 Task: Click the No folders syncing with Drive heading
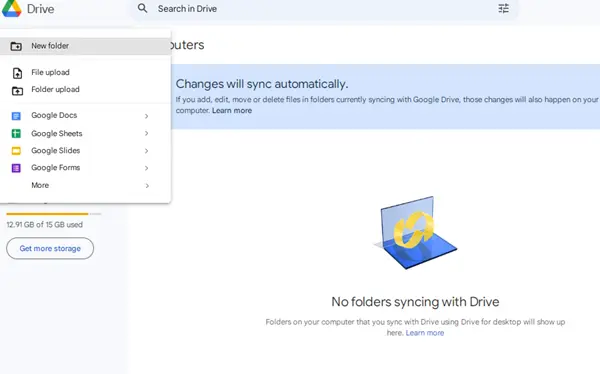415,302
